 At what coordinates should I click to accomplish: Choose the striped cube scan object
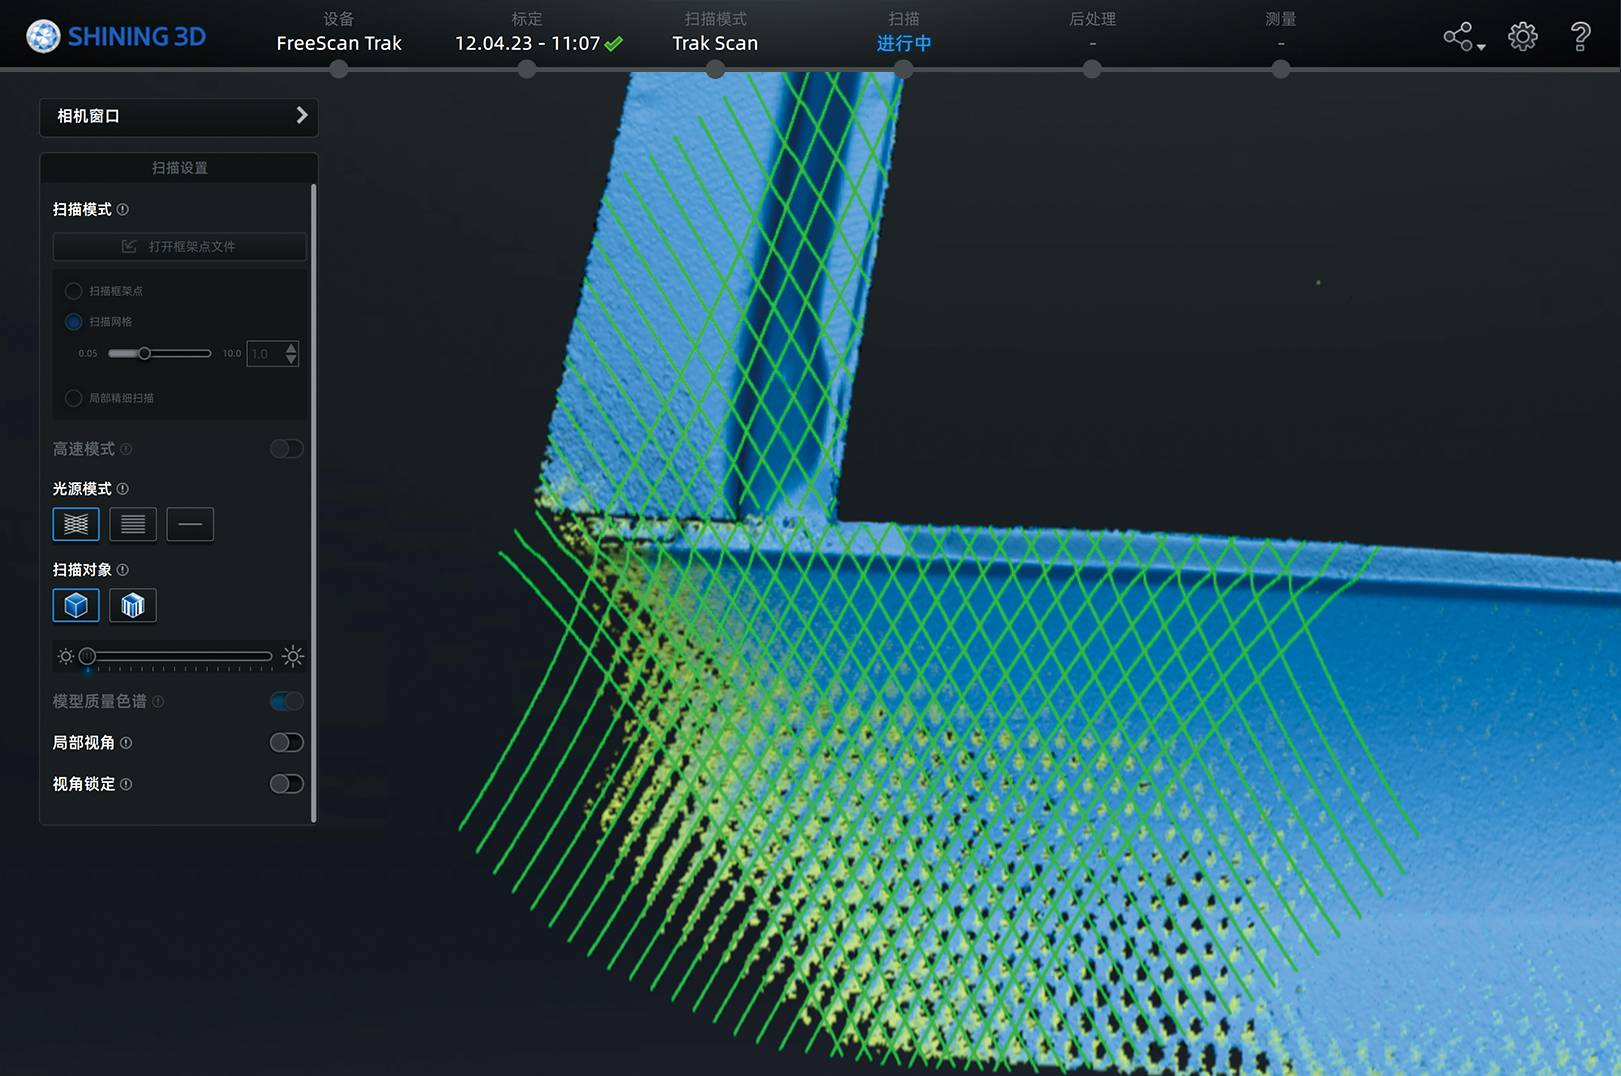(x=133, y=605)
